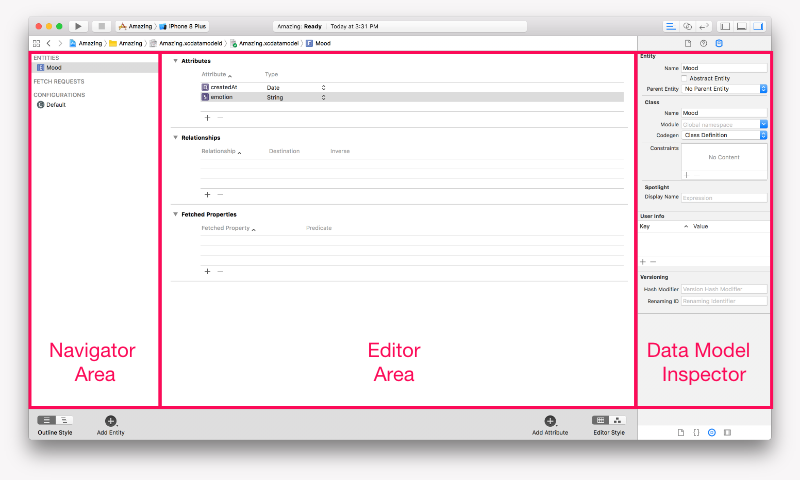Select the emotion attribute row
Screen dimensions: 800x480
point(412,97)
